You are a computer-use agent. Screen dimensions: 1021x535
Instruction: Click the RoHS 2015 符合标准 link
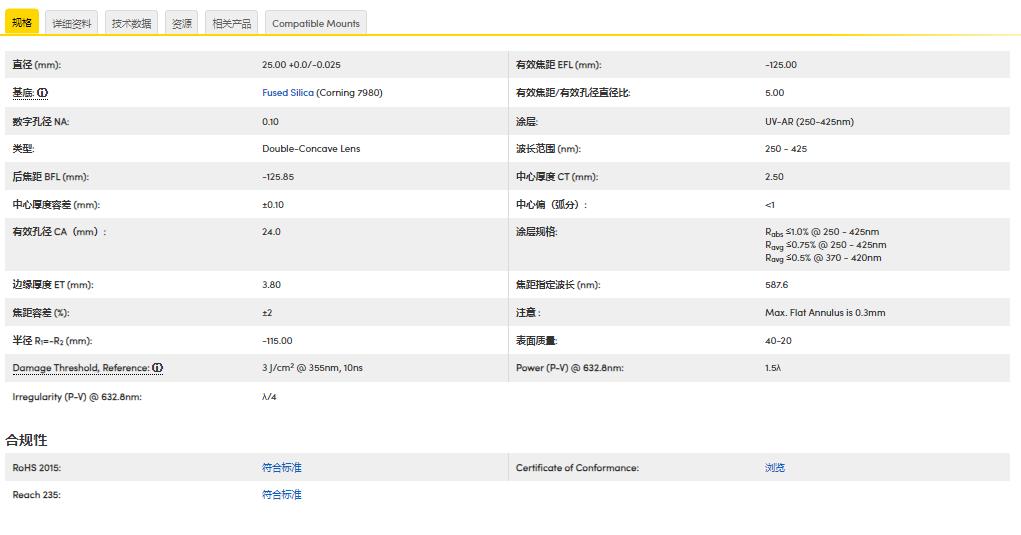(x=282, y=467)
